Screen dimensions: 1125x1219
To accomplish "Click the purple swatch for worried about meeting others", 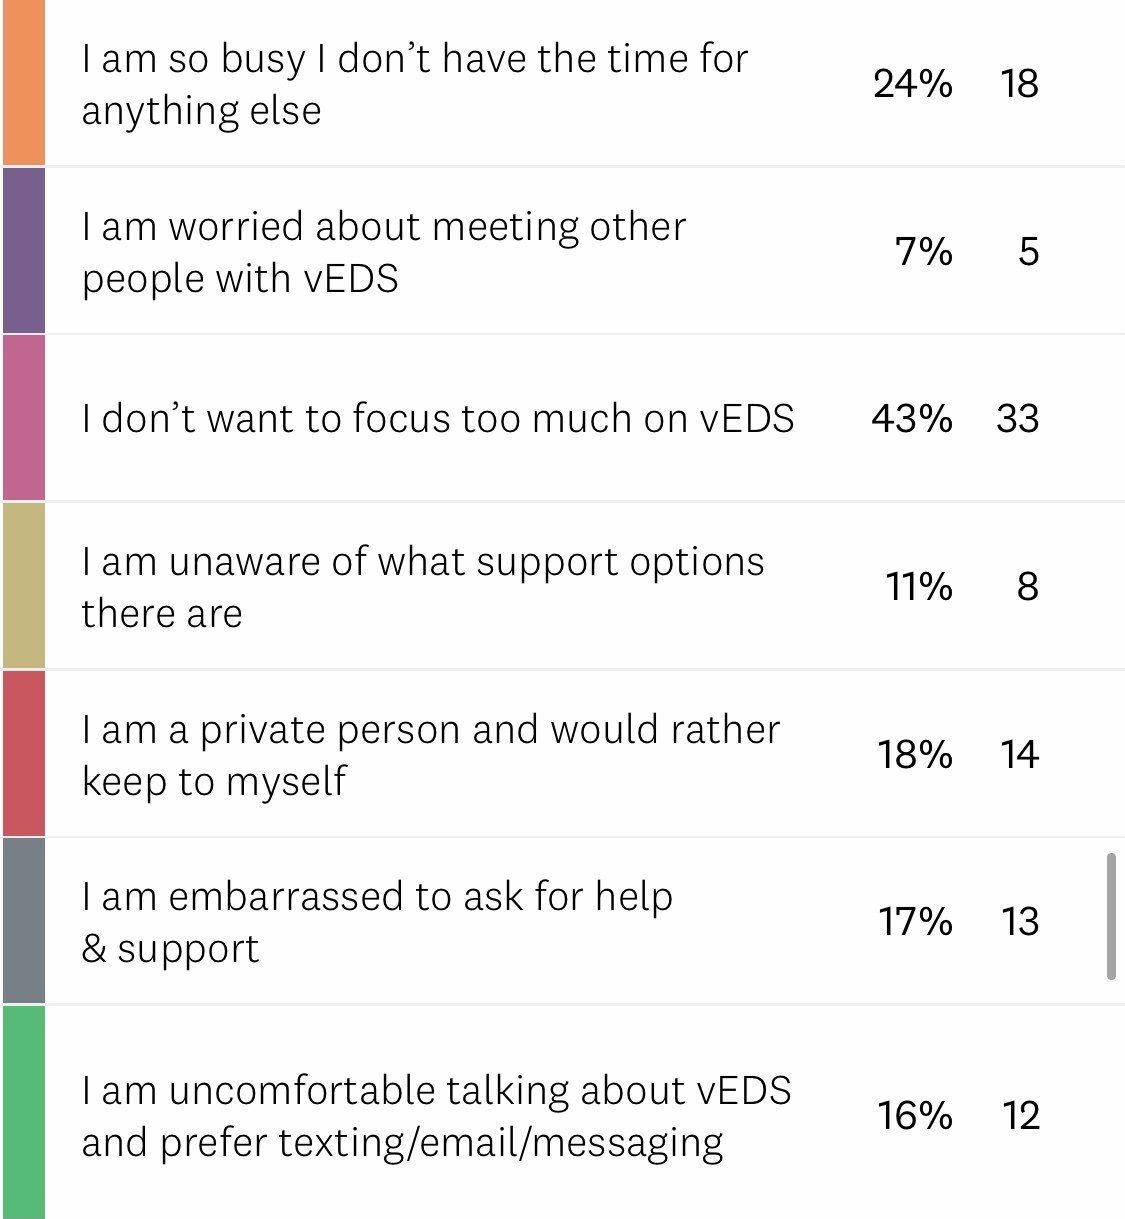I will [23, 251].
